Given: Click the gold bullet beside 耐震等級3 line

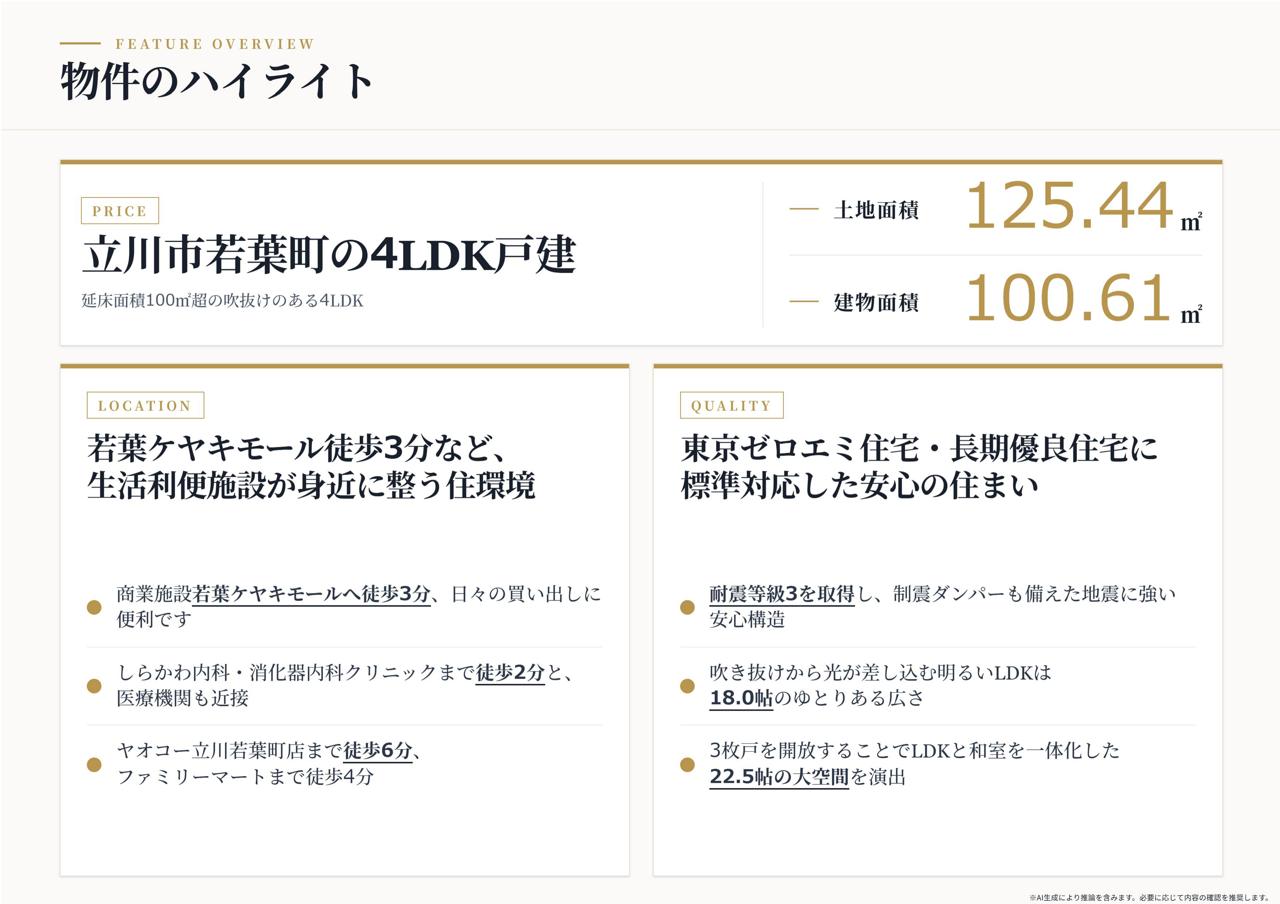Looking at the screenshot, I should pos(687,607).
